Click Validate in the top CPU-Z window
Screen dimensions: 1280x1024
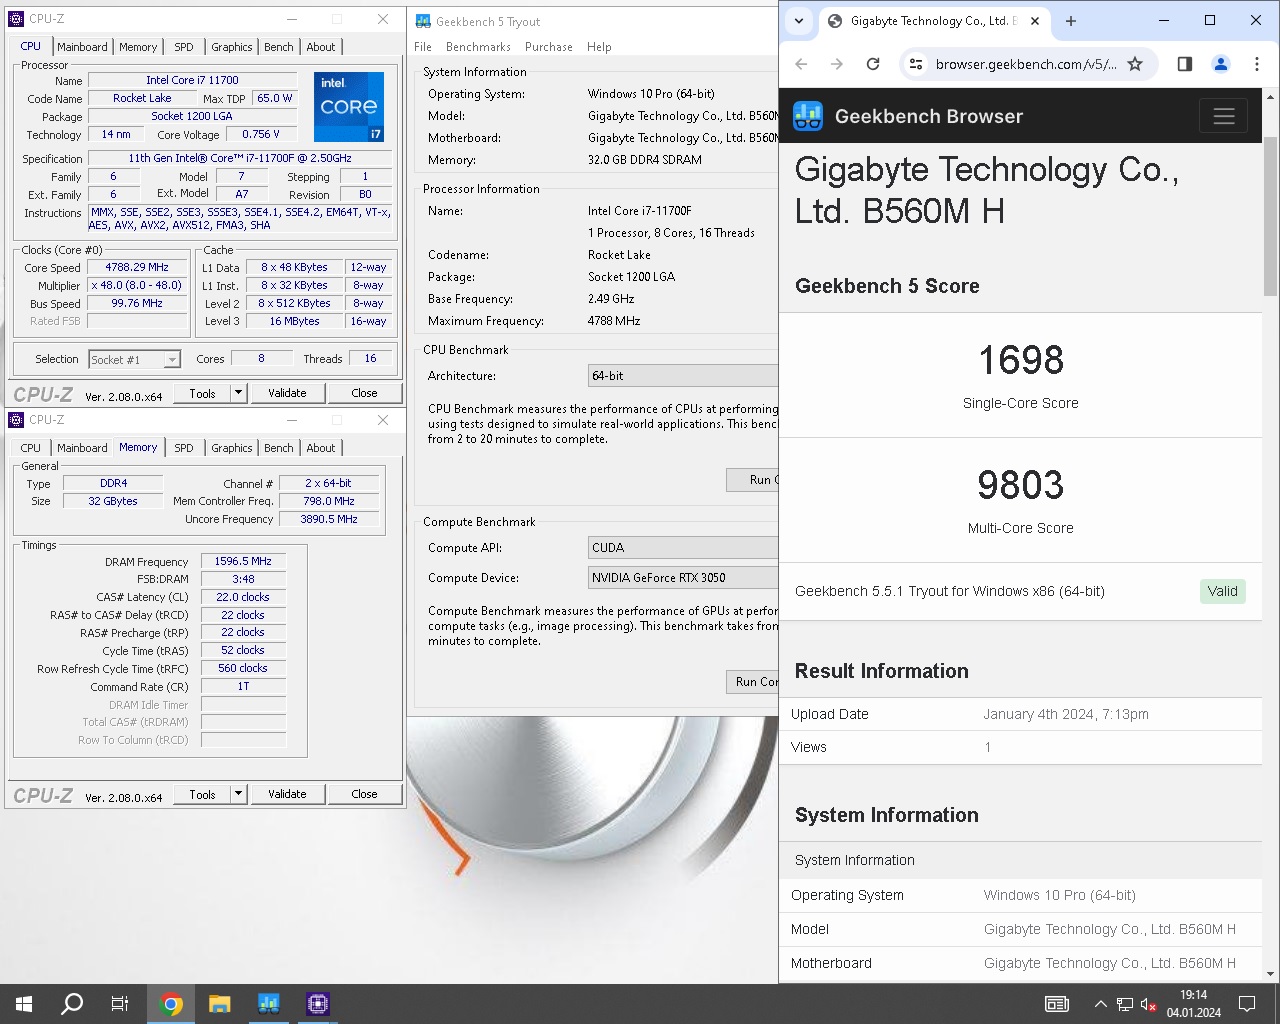coord(287,393)
